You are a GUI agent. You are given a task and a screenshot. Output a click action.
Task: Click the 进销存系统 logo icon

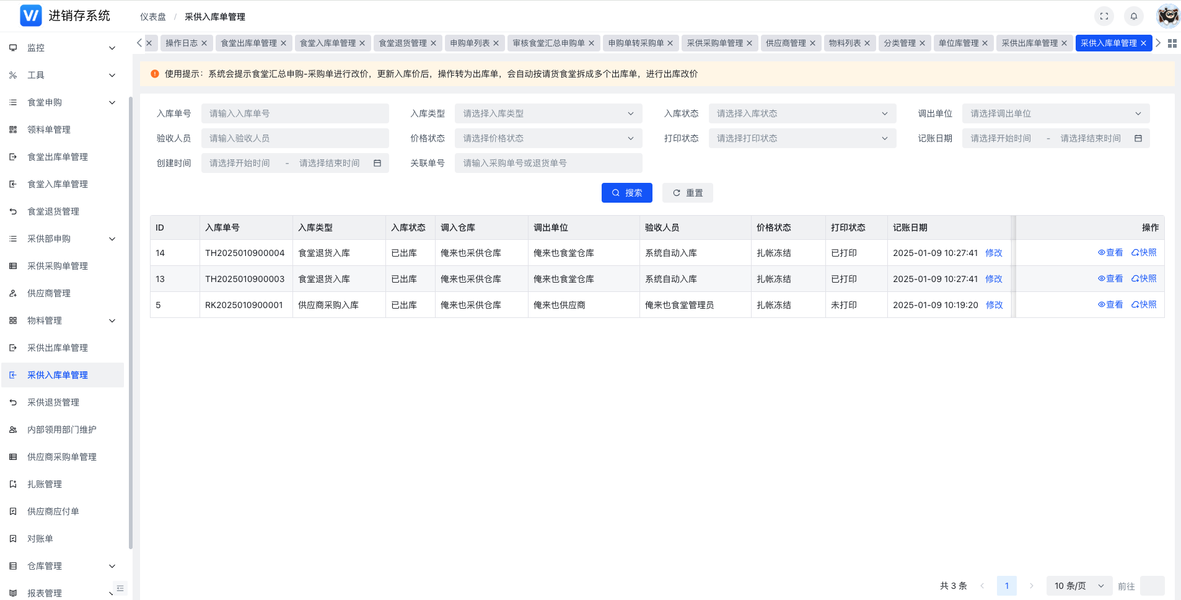31,16
